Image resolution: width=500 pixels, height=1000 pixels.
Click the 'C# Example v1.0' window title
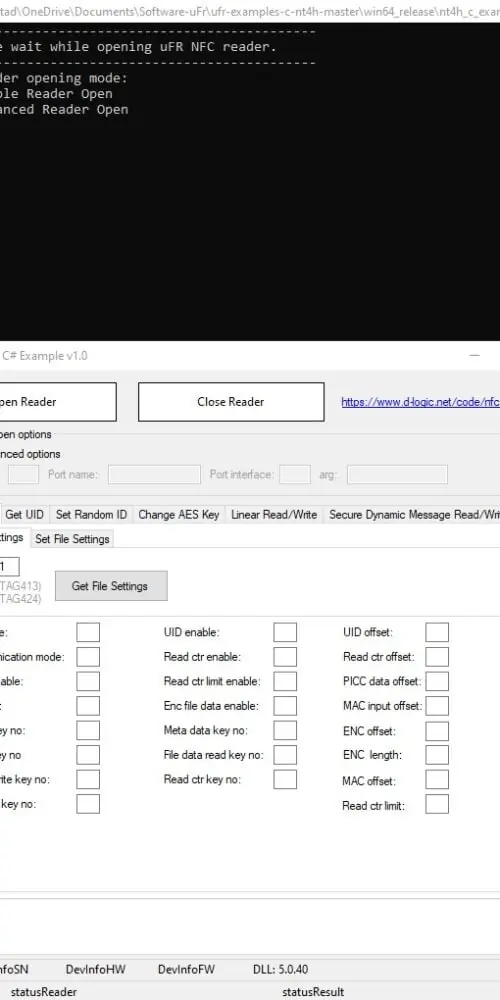click(45, 356)
